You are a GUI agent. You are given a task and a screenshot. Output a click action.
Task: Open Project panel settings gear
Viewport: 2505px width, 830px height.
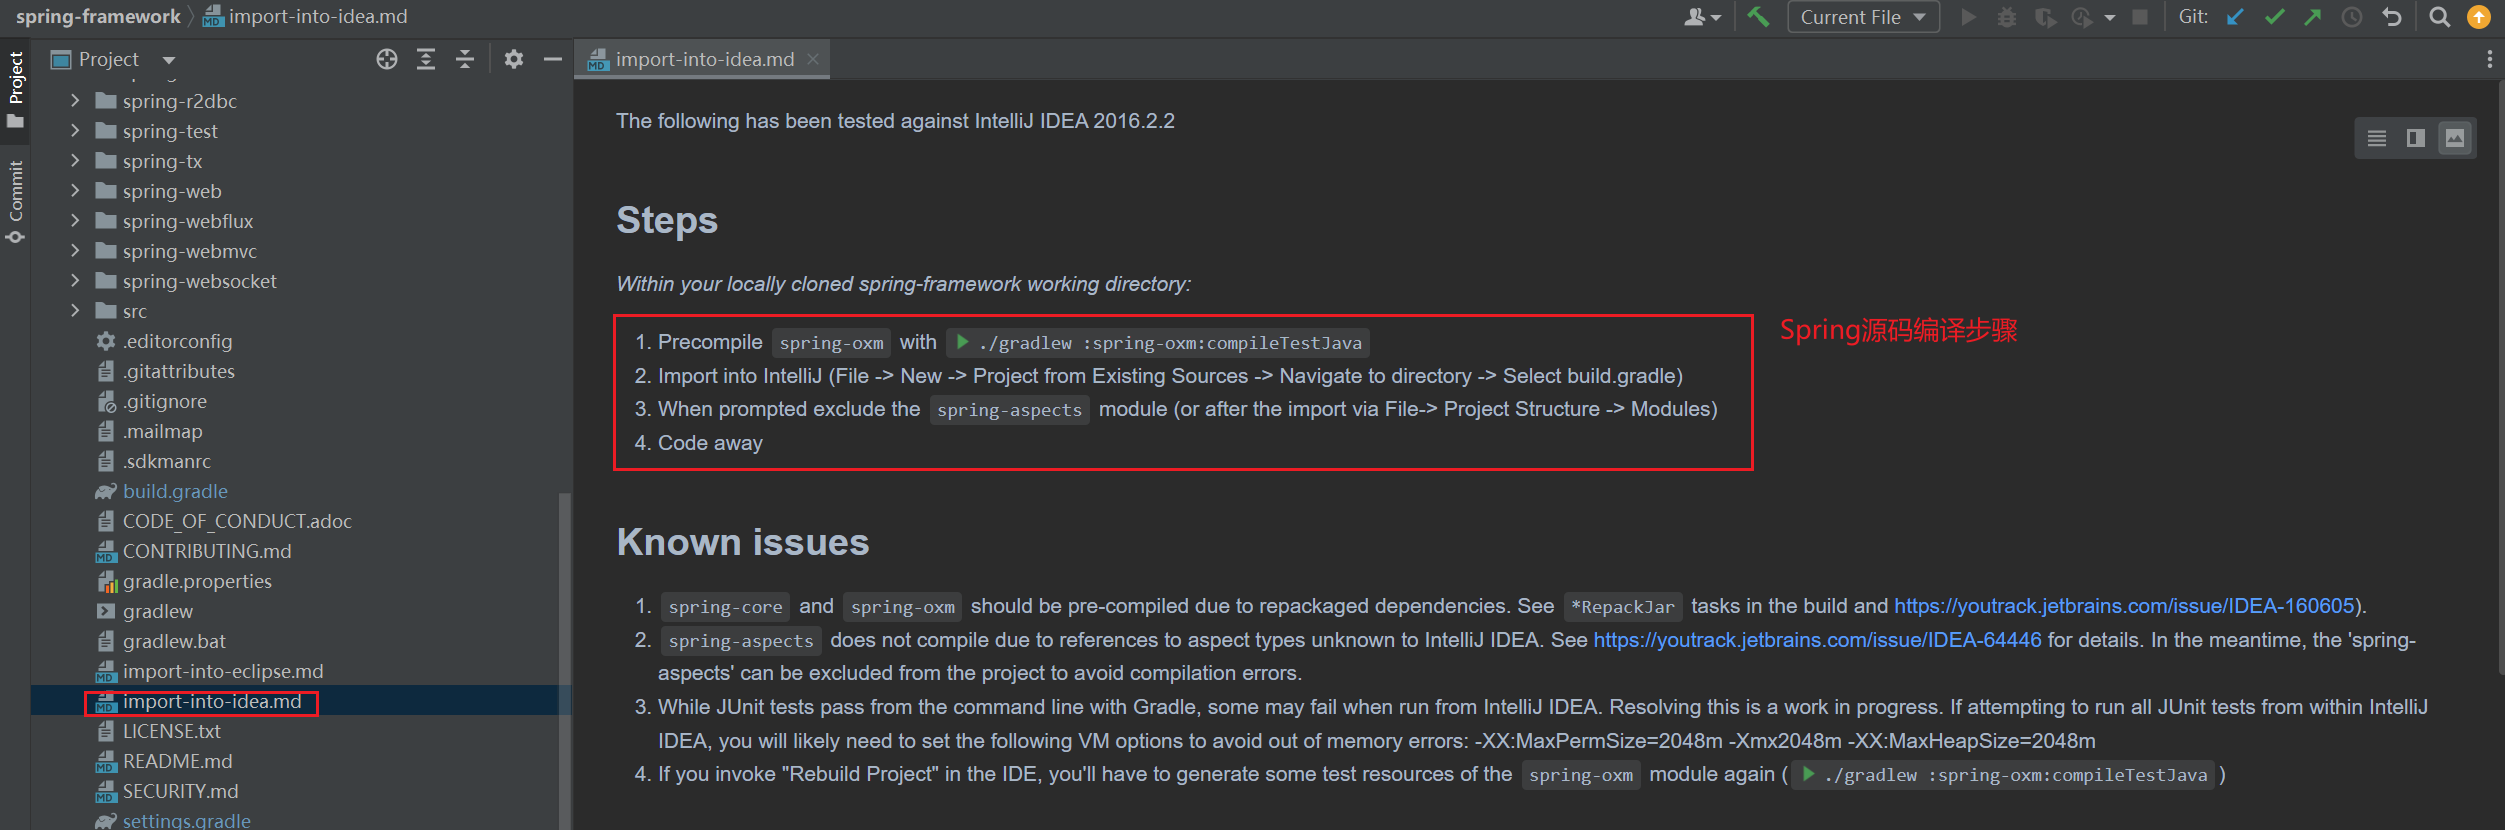(514, 60)
